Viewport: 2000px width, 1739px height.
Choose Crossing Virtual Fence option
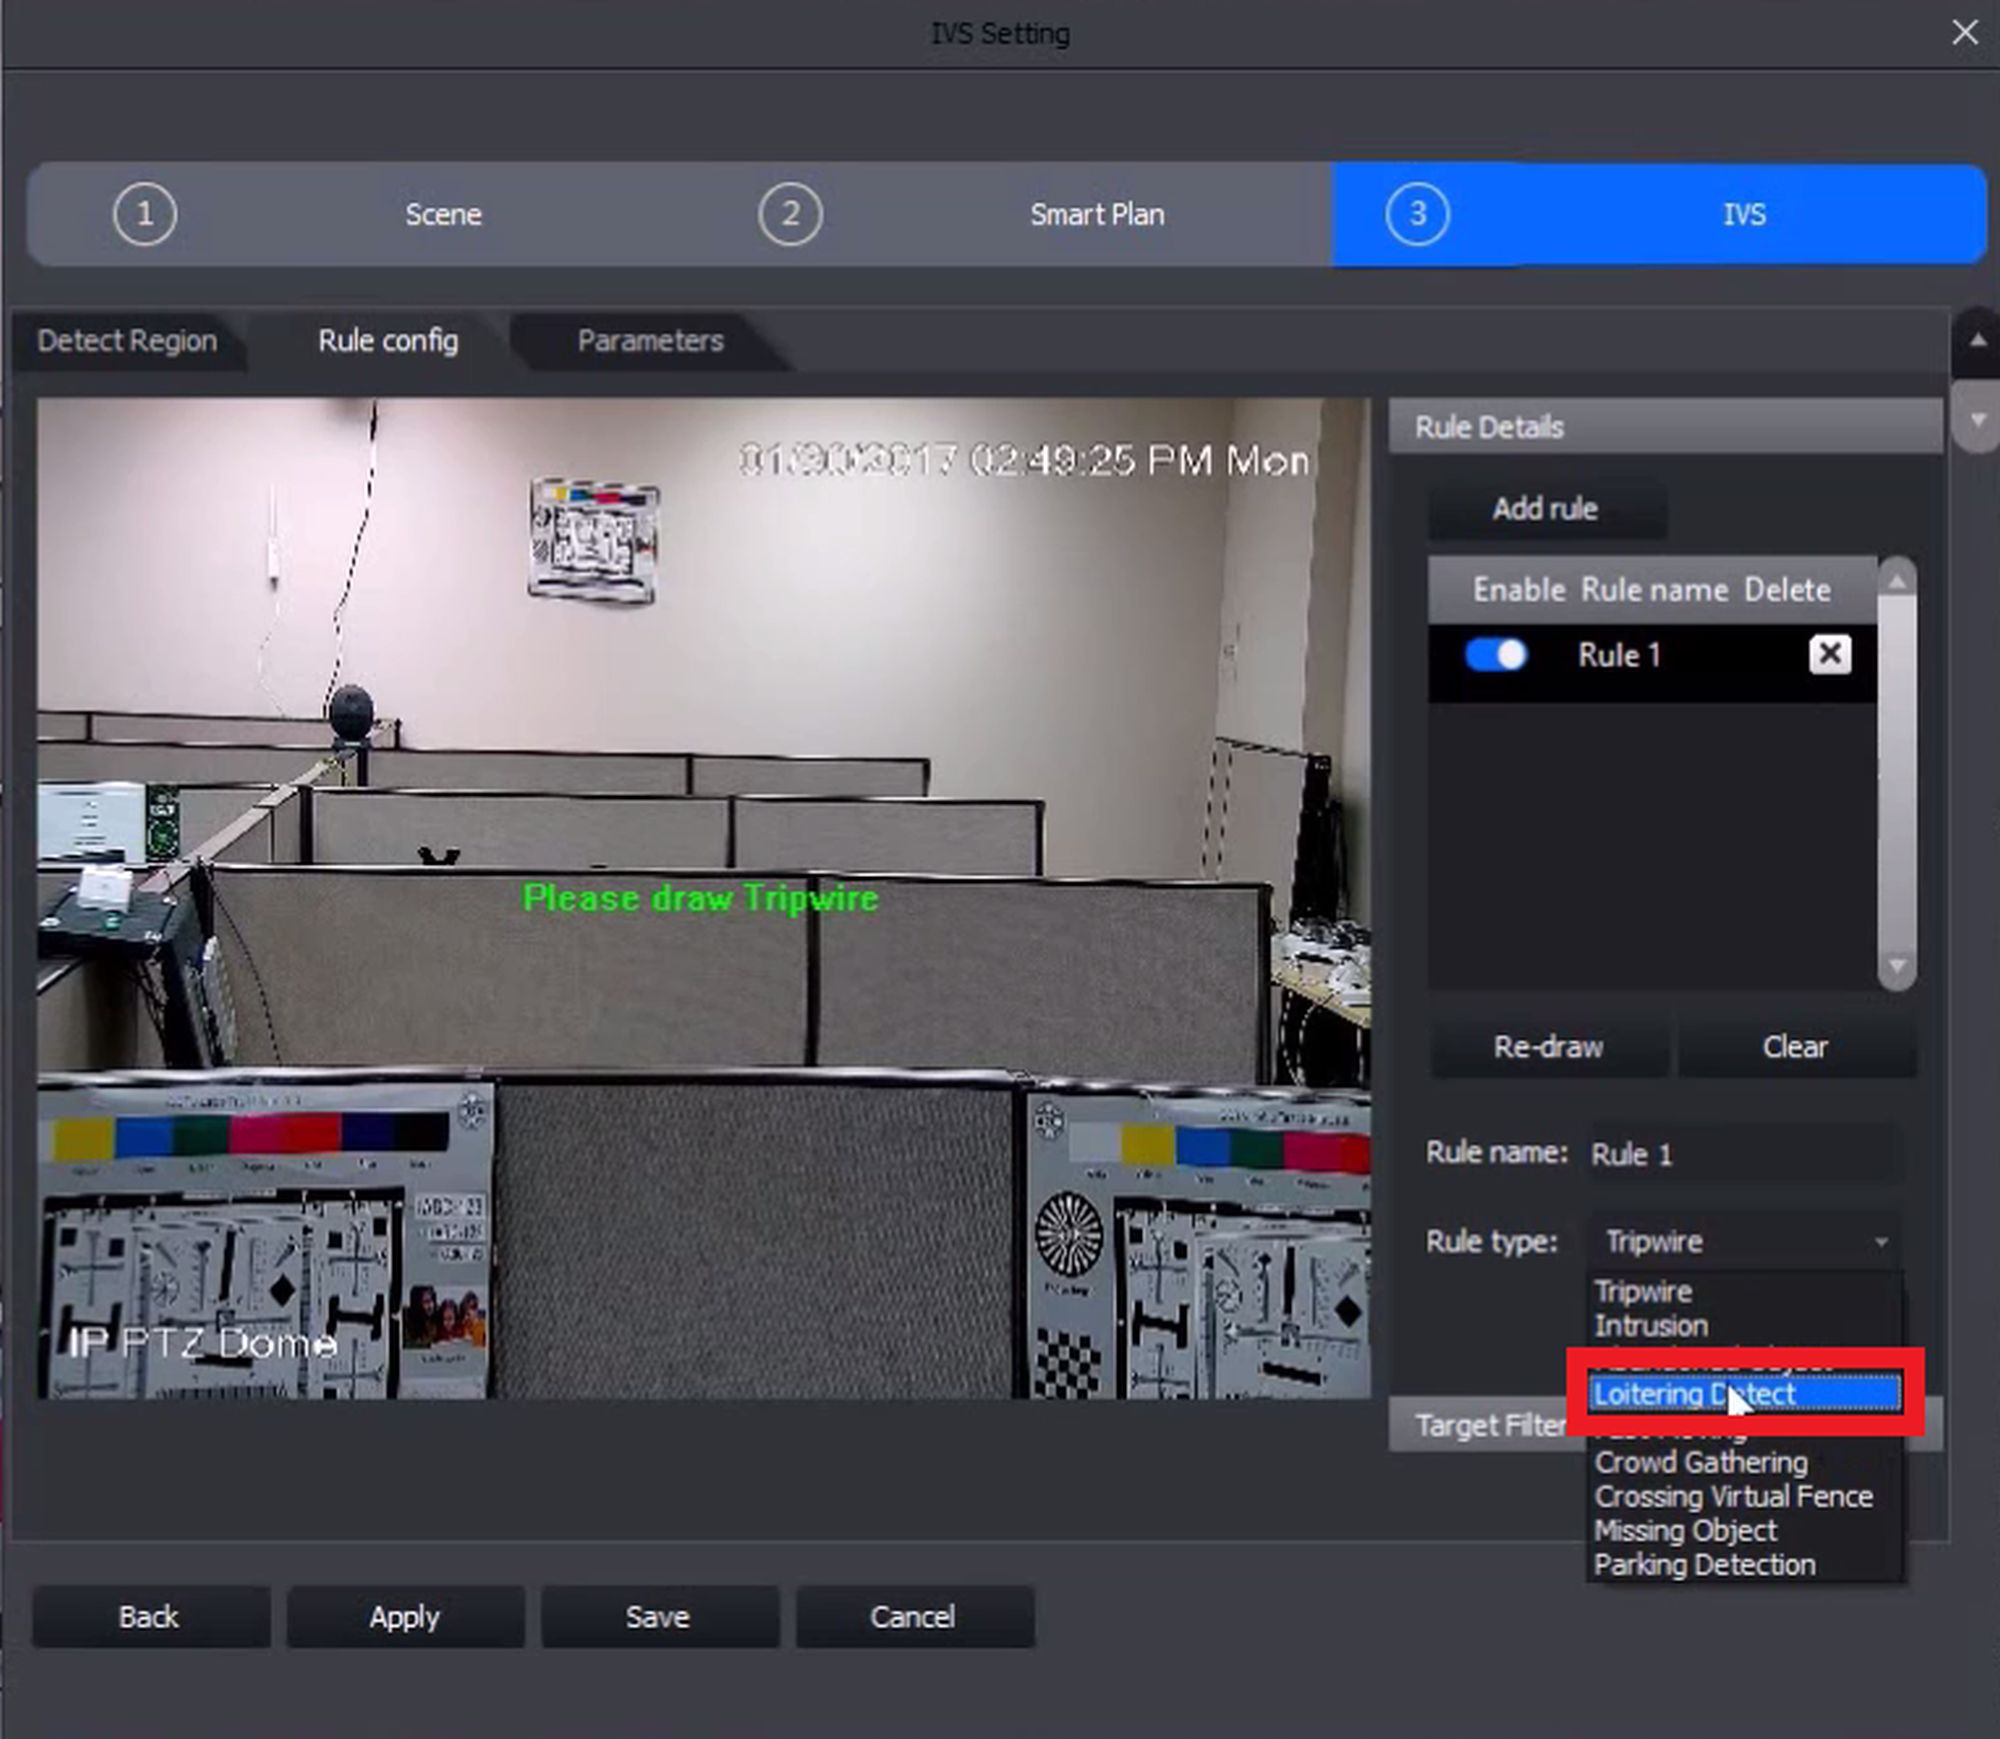coord(1733,1497)
